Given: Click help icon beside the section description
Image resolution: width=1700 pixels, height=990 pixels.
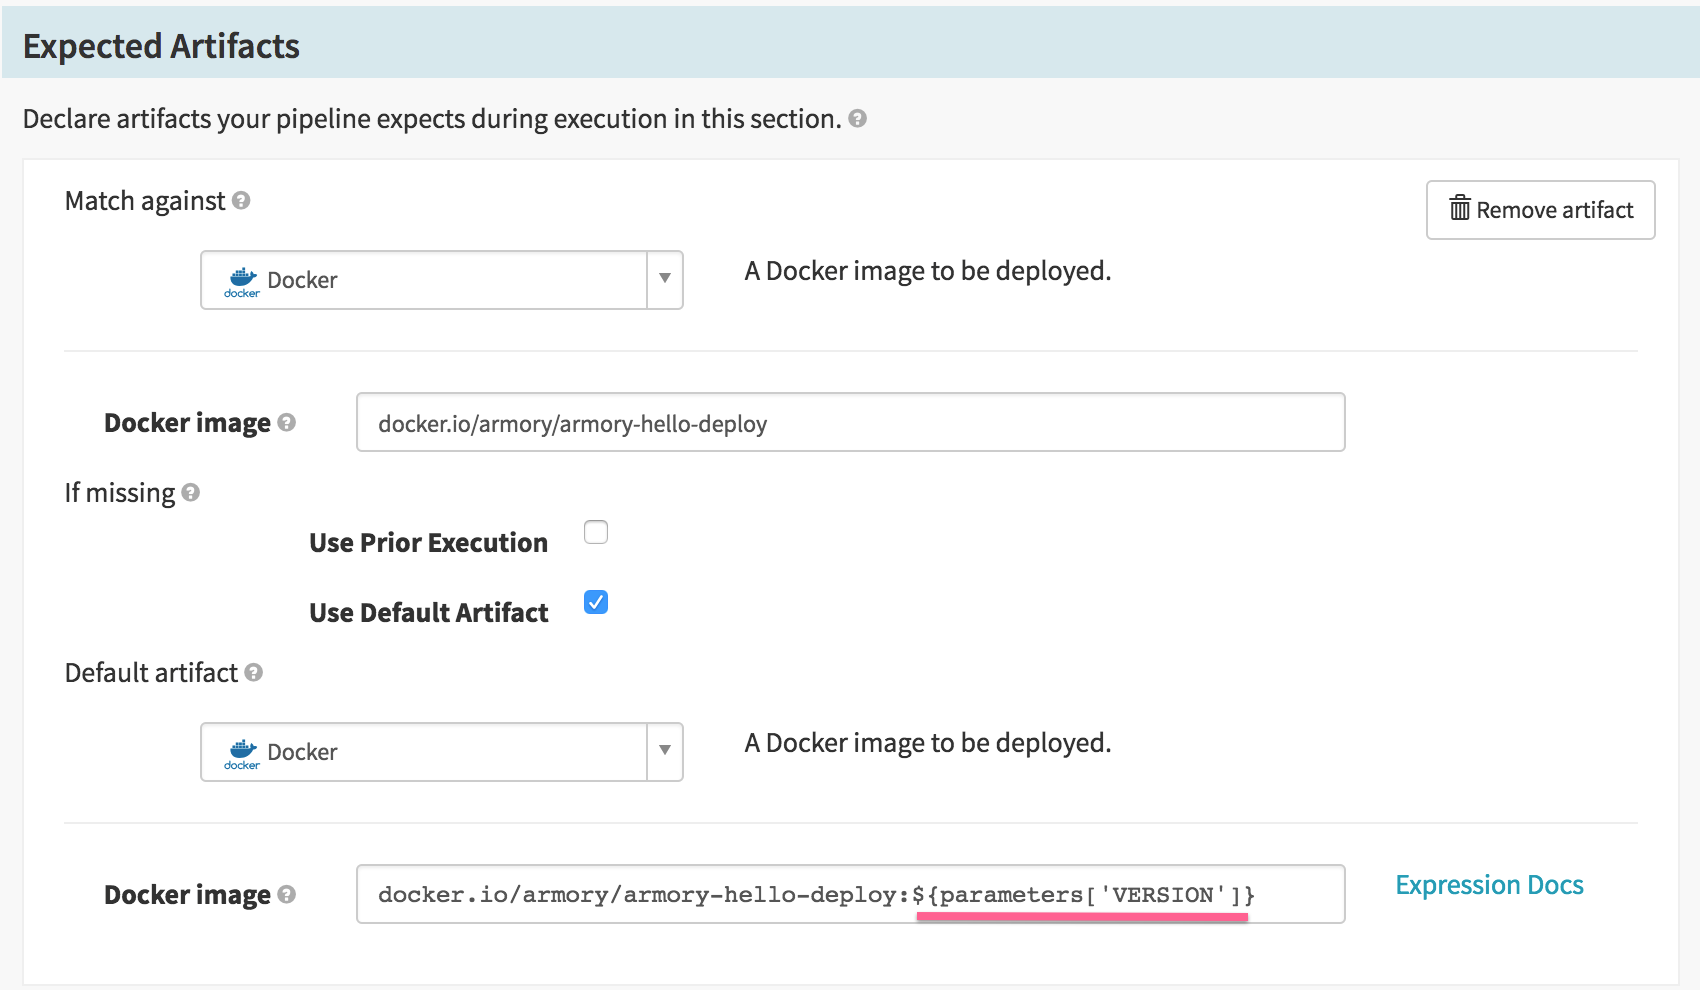Looking at the screenshot, I should (x=857, y=119).
